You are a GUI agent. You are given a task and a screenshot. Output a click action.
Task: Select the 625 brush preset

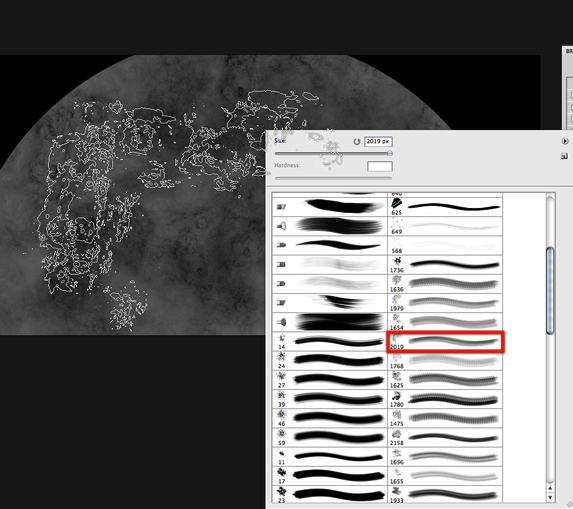click(x=445, y=207)
